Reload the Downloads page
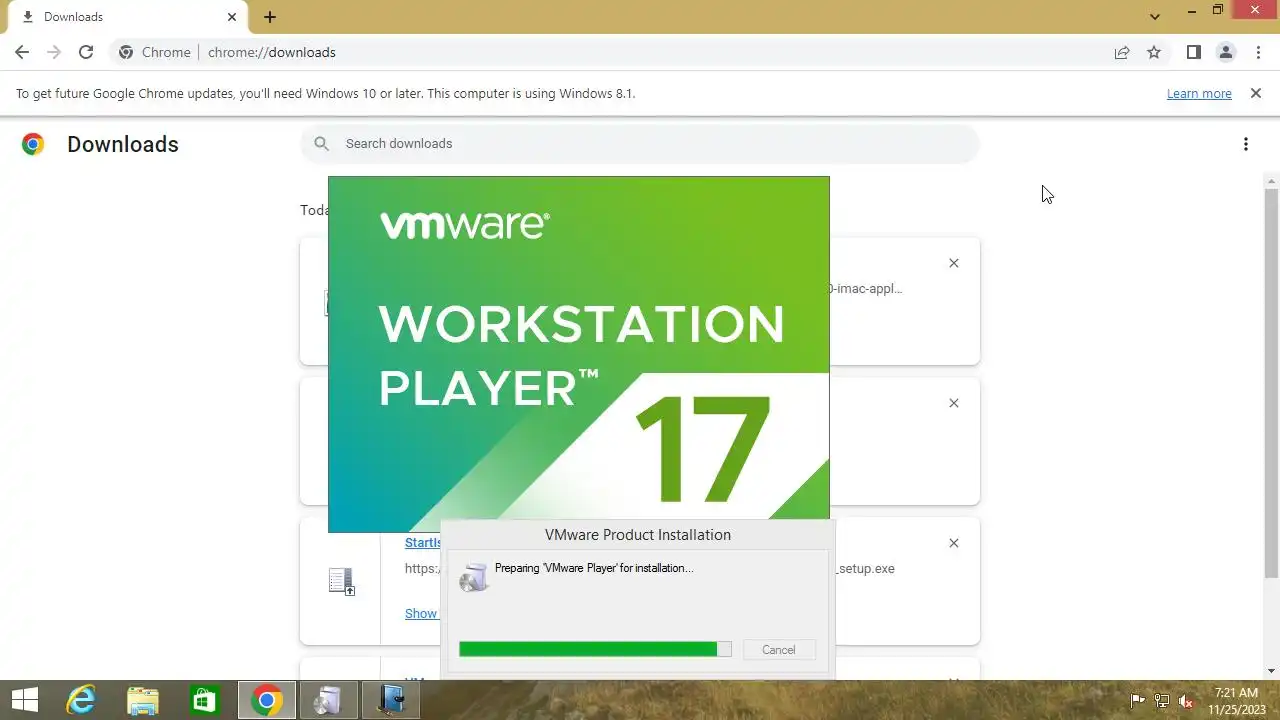 click(x=86, y=52)
